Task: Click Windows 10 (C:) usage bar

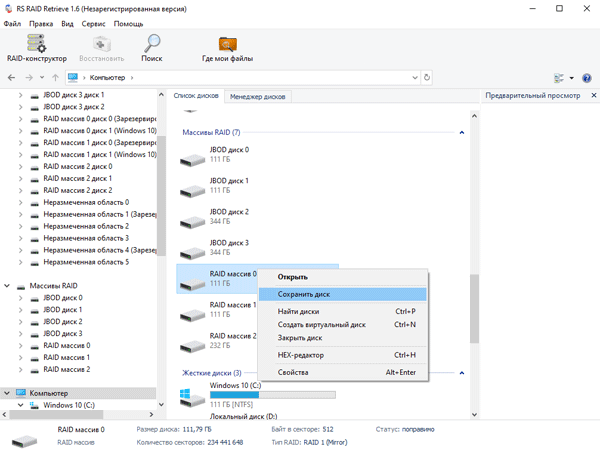Action: point(273,395)
